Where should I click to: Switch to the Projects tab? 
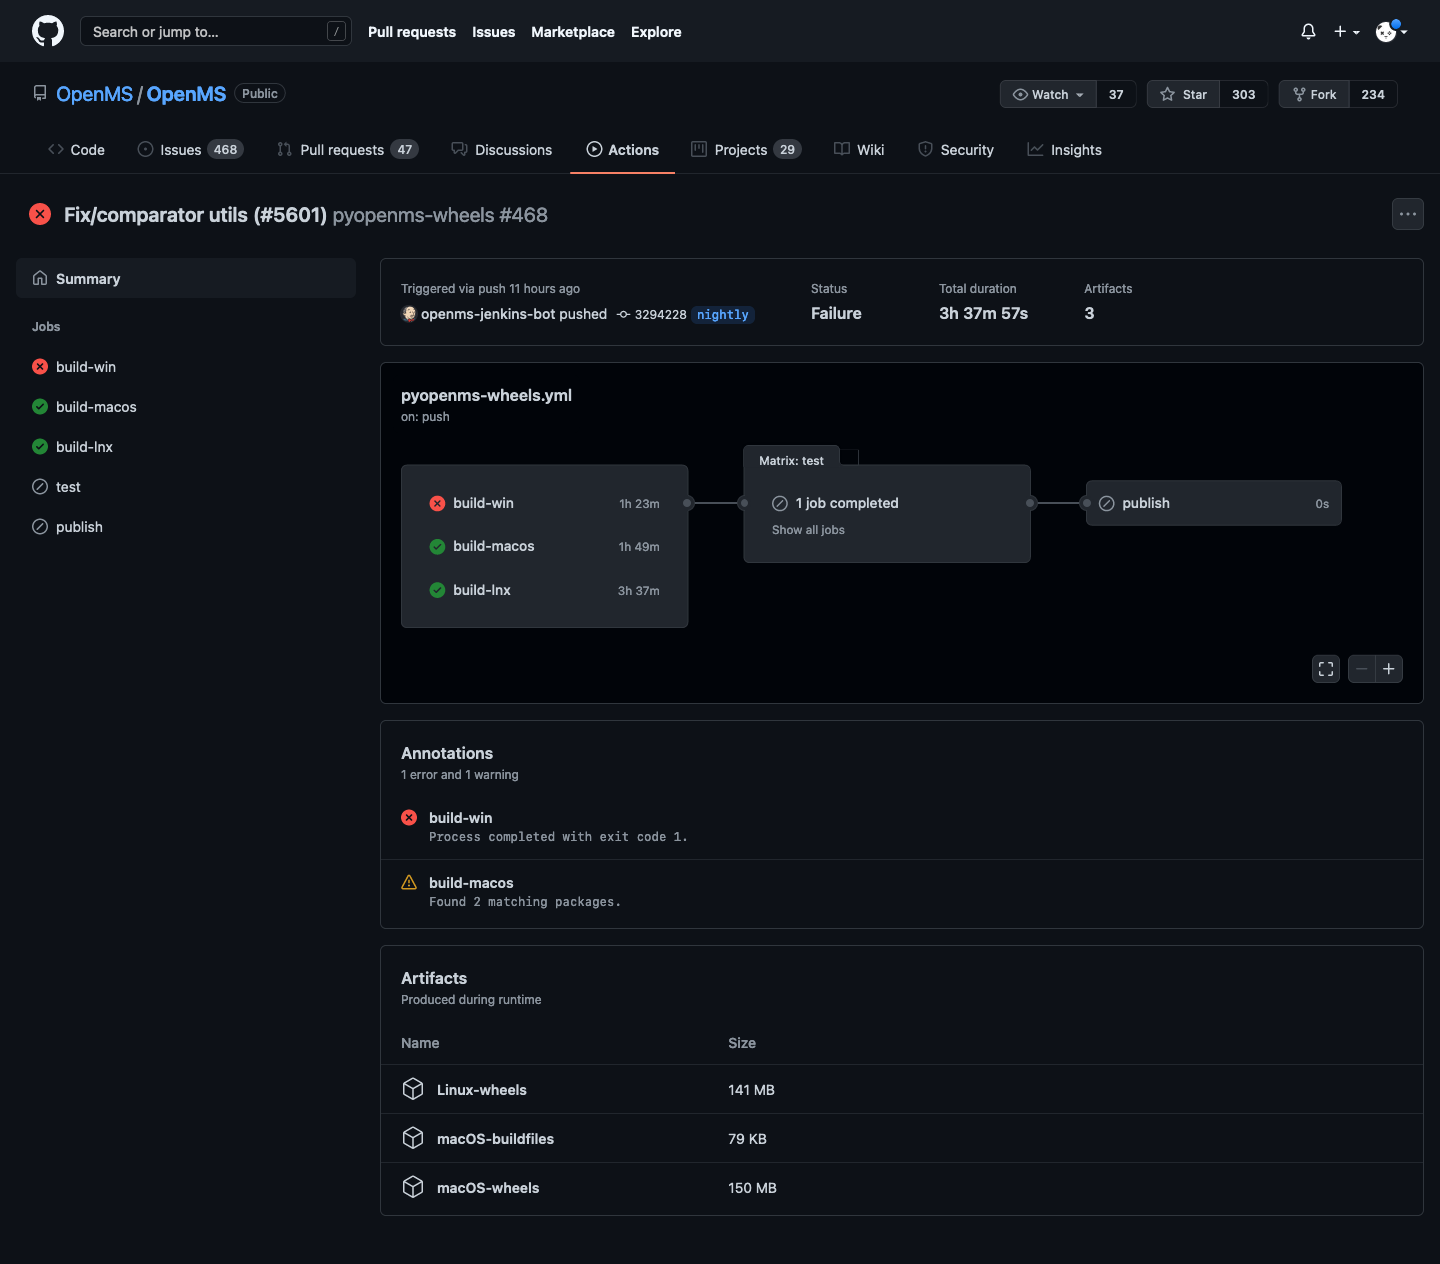(x=746, y=150)
